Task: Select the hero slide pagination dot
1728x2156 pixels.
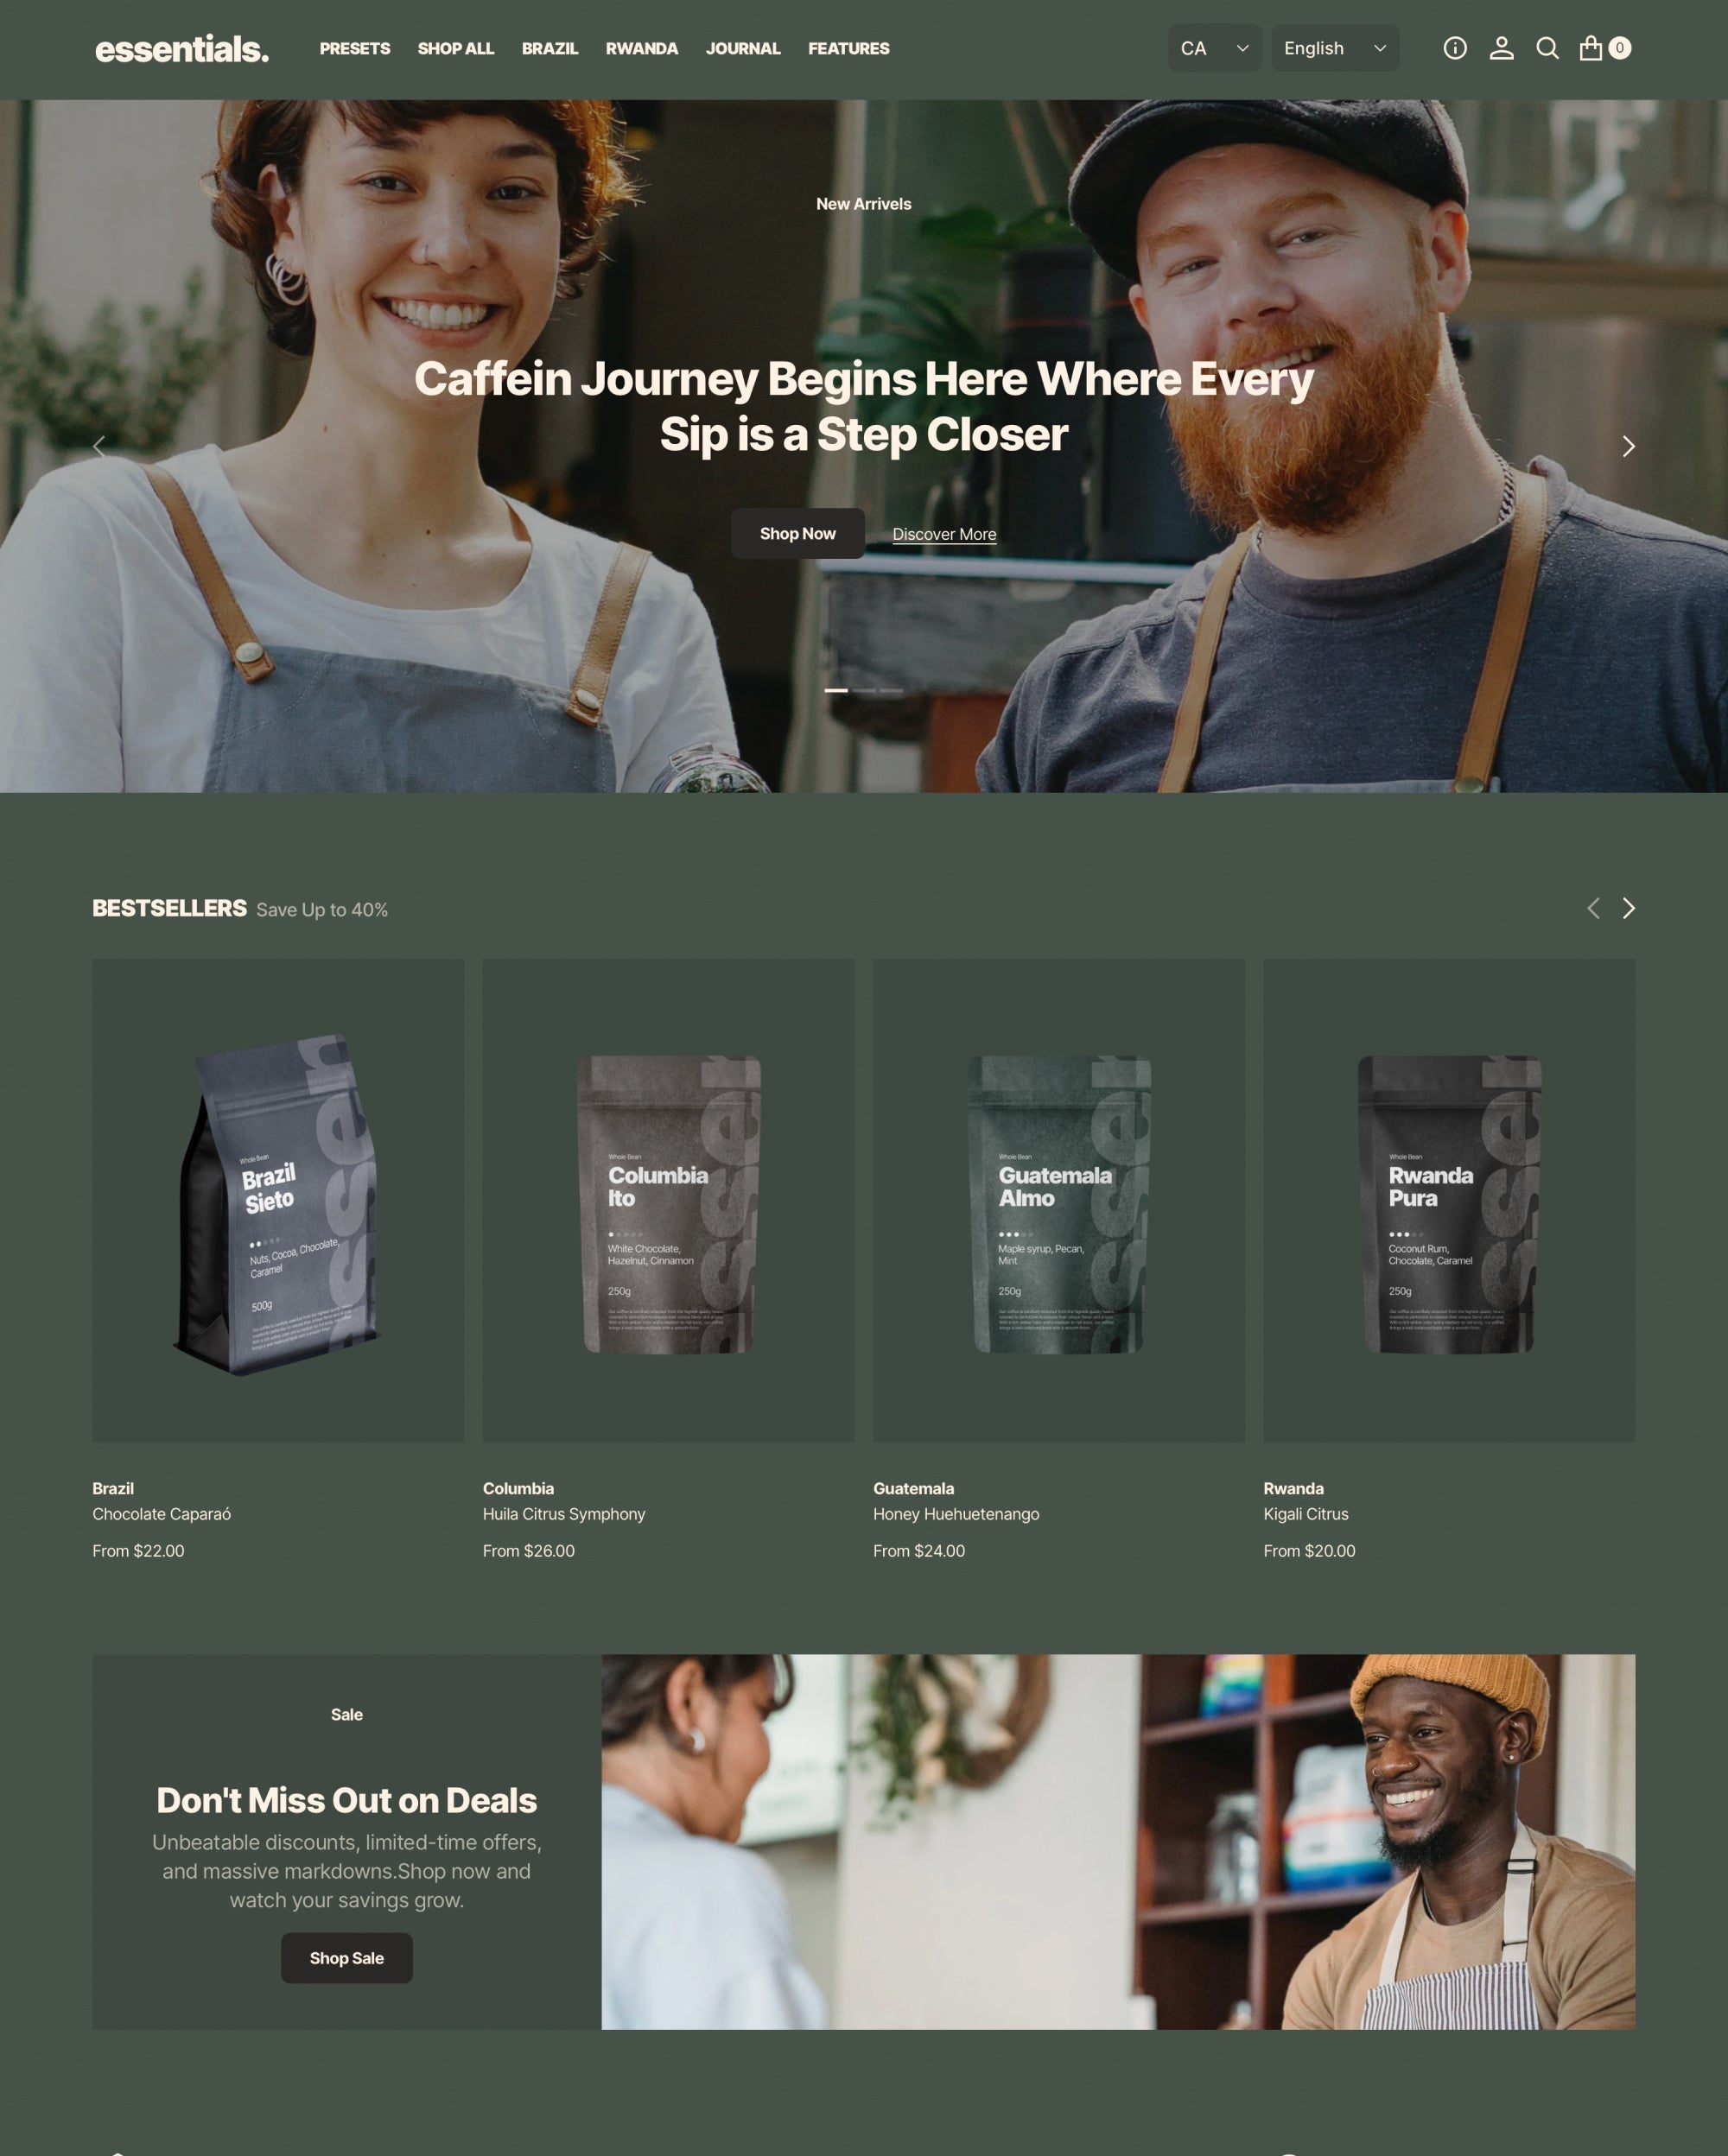Action: (834, 689)
